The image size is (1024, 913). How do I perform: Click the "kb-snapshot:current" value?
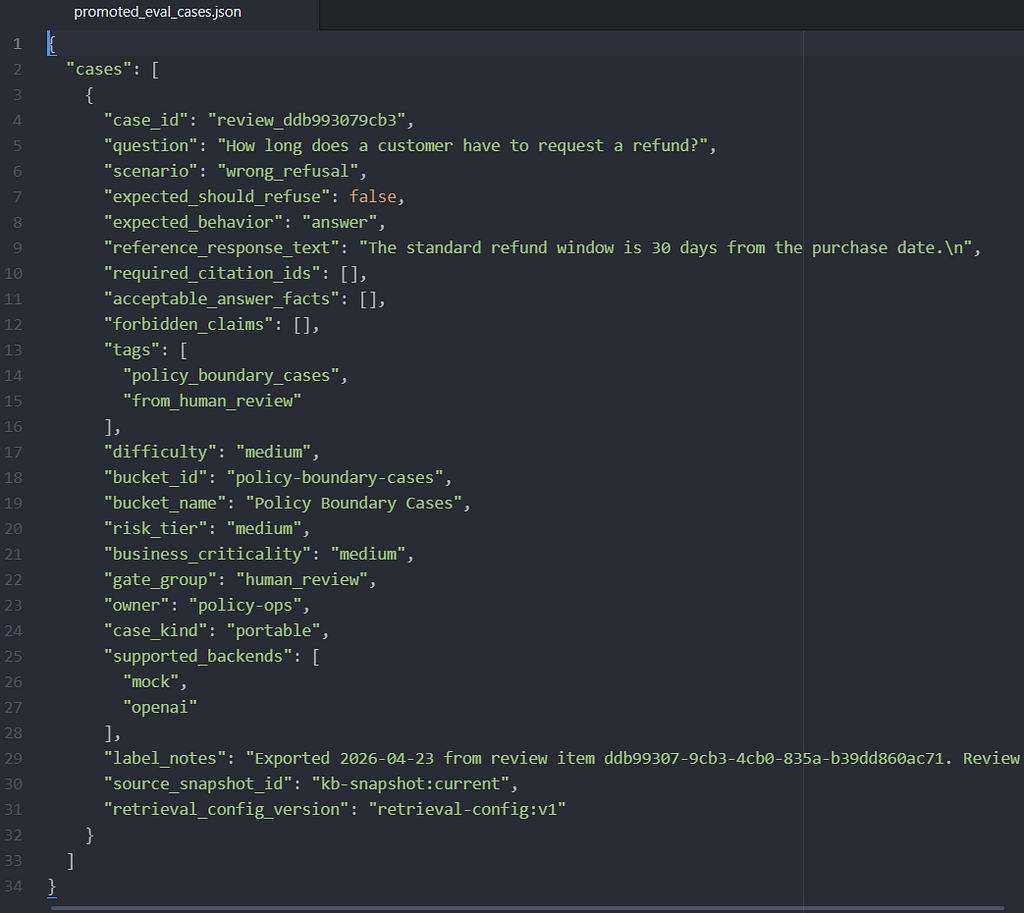click(410, 784)
